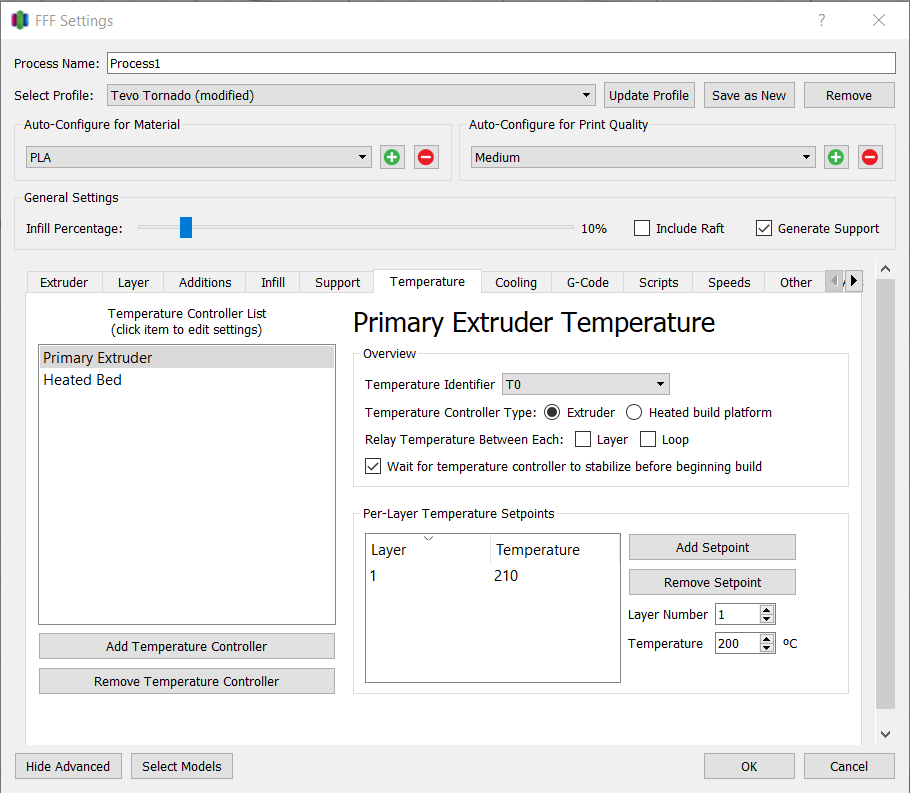Decrease Temperature value with down spinner
The image size is (910, 793).
767,648
